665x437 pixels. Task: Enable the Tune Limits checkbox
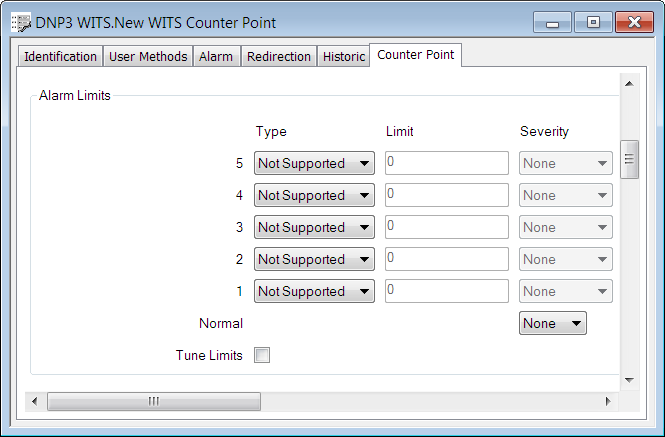[x=262, y=355]
